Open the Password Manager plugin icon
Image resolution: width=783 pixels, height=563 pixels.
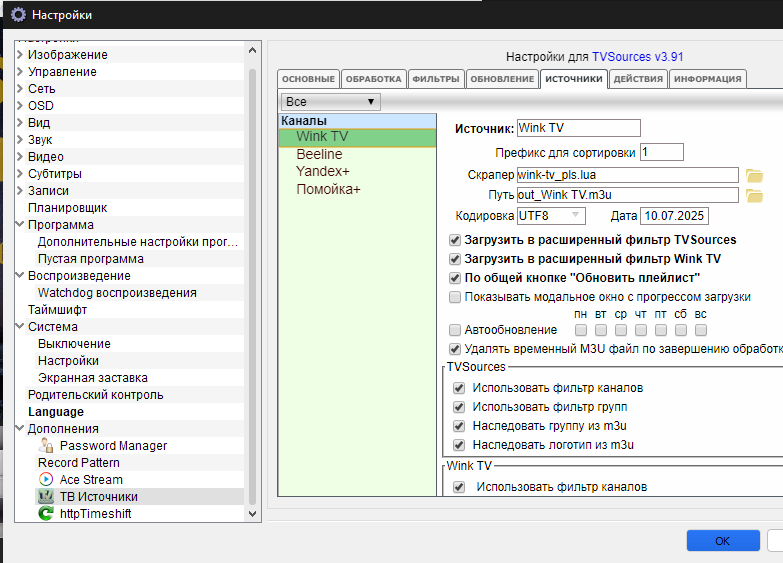tap(46, 446)
